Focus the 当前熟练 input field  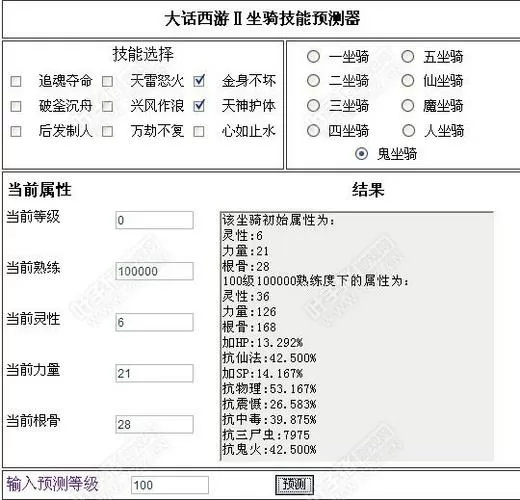(154, 271)
